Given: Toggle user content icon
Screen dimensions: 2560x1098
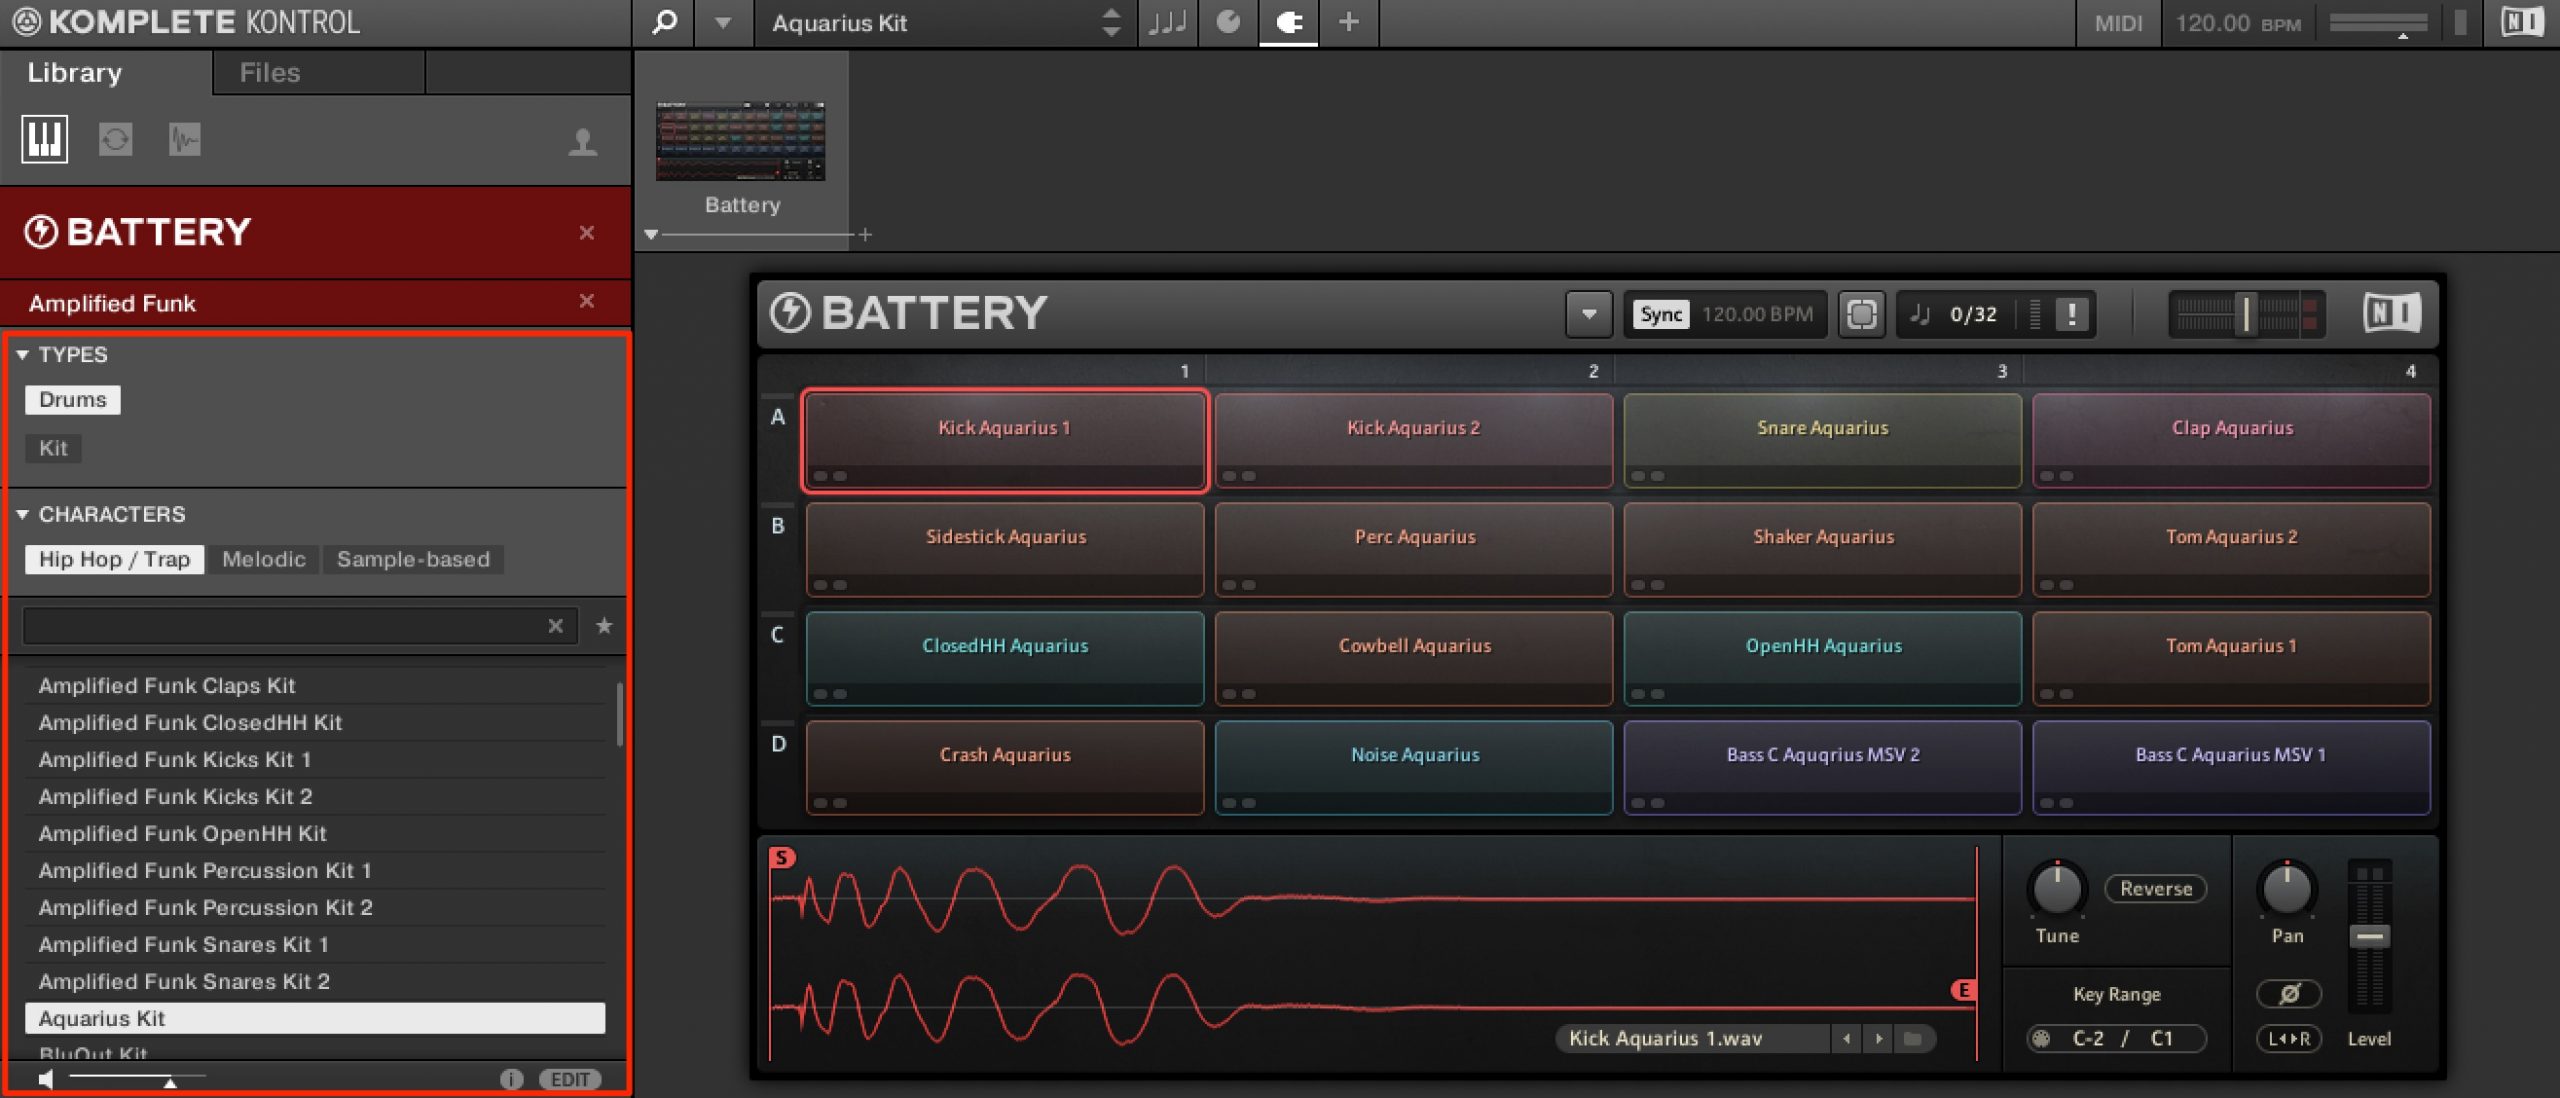Looking at the screenshot, I should coord(583,141).
